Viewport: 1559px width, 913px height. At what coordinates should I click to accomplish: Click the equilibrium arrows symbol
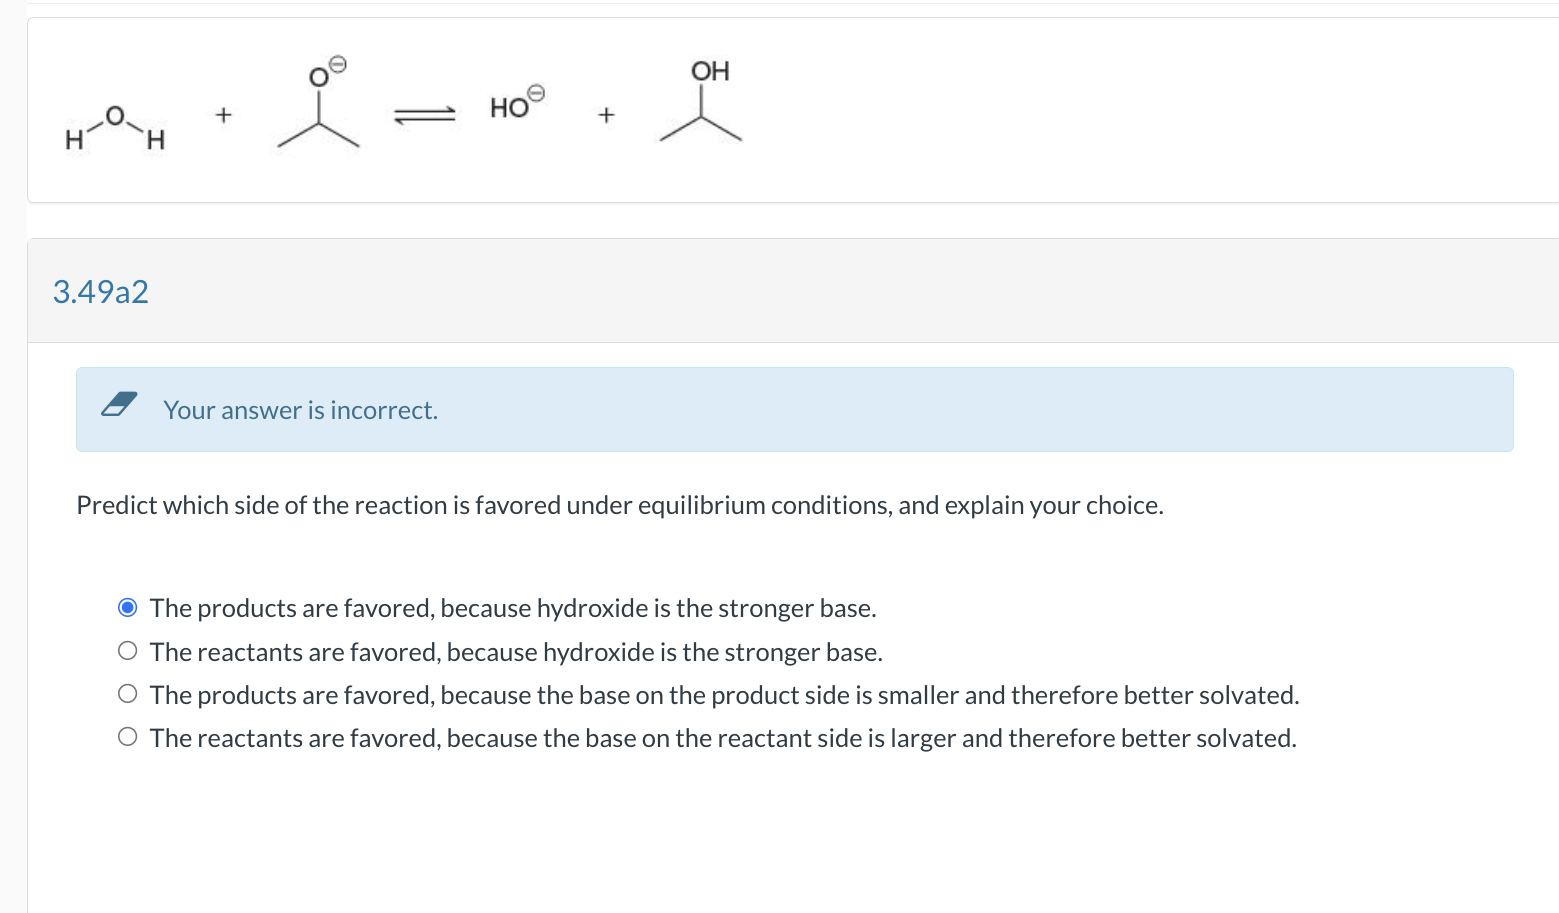pyautogui.click(x=425, y=116)
